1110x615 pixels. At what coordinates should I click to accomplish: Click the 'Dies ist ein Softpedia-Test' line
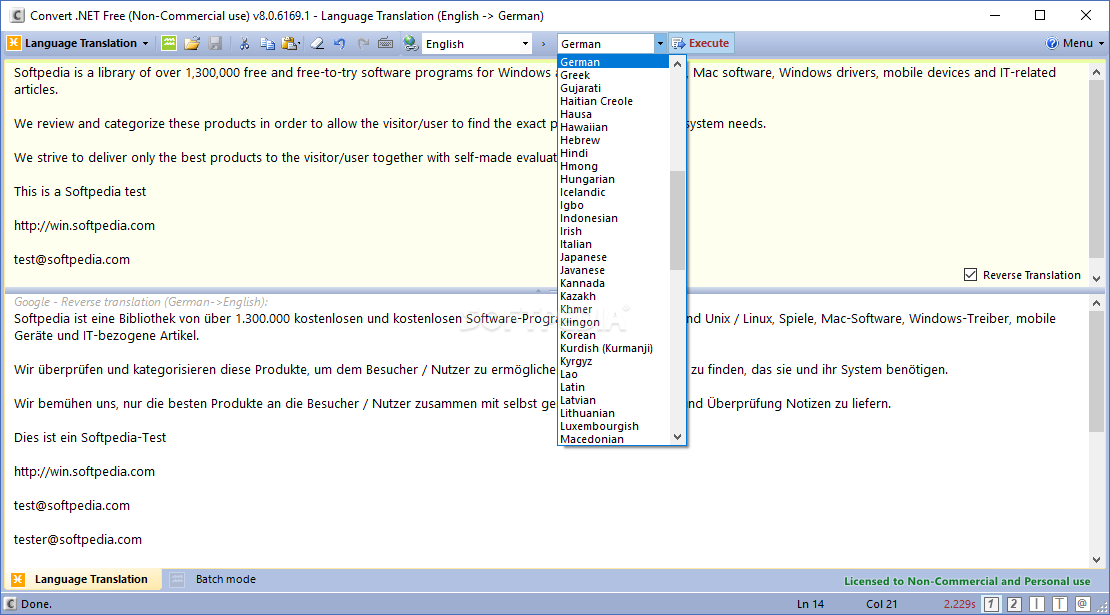90,437
